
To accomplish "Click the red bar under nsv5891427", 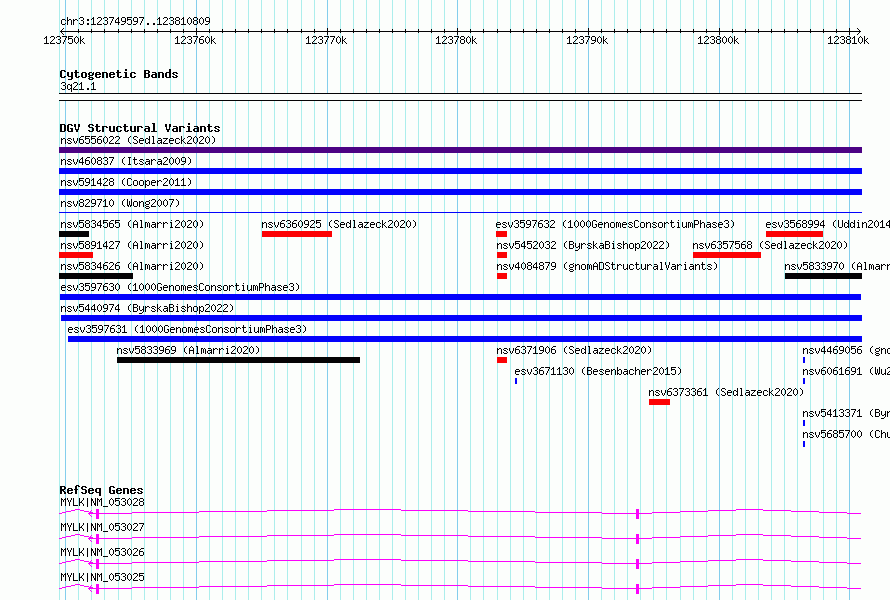I will (76, 255).
